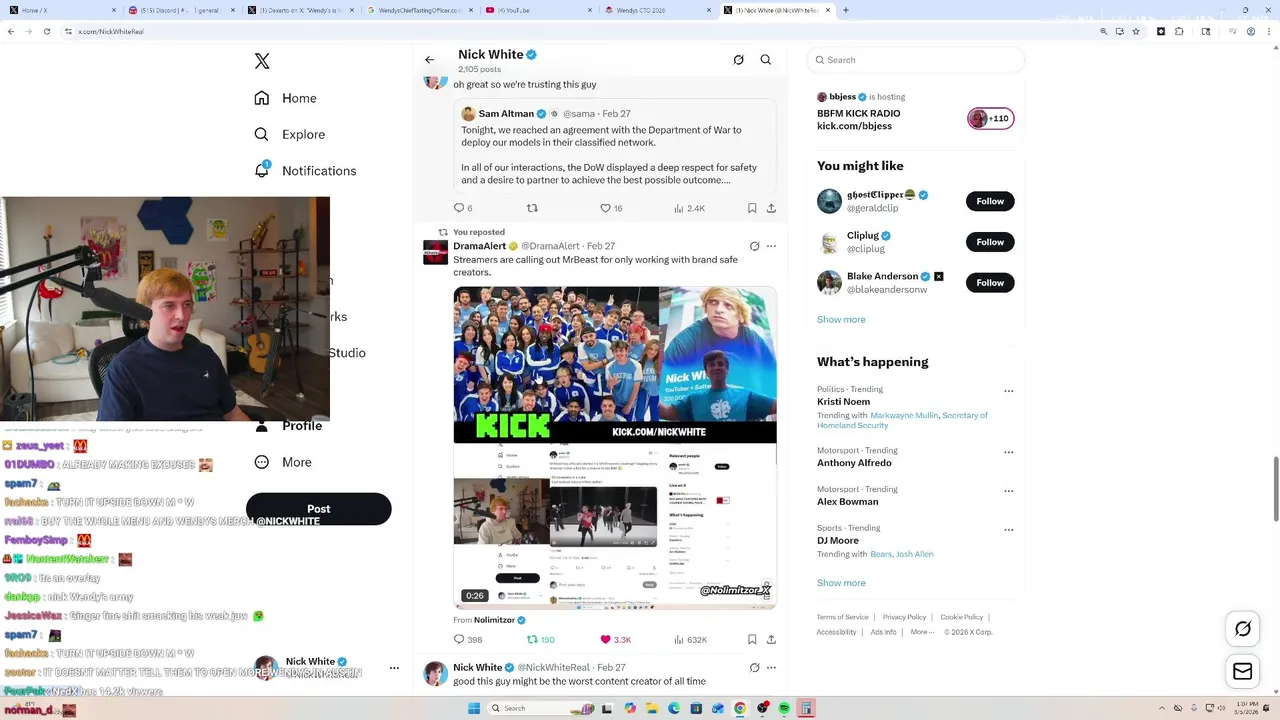Click Show more under What's happening
Image resolution: width=1280 pixels, height=720 pixels.
pyautogui.click(x=841, y=583)
